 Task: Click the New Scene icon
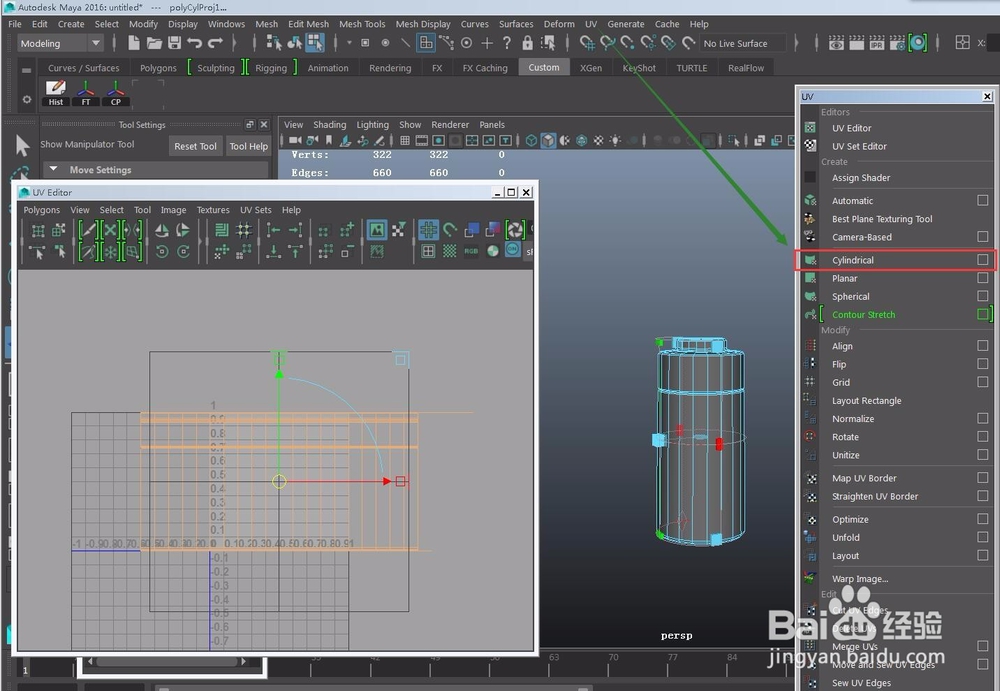click(x=133, y=43)
